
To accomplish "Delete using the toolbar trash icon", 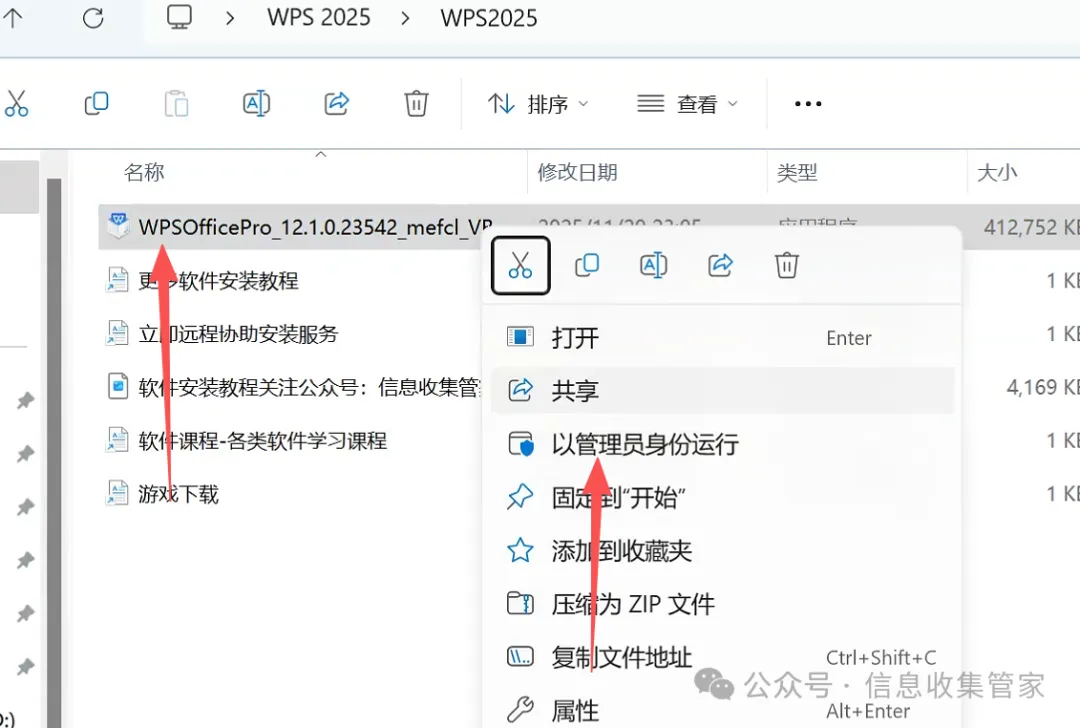I will 416,103.
